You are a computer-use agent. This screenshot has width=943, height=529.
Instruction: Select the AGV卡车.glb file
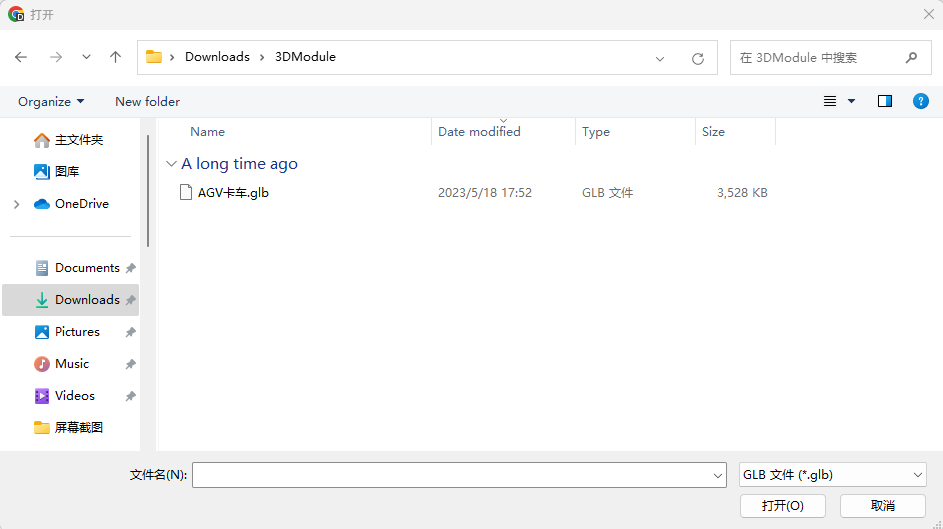[233, 193]
